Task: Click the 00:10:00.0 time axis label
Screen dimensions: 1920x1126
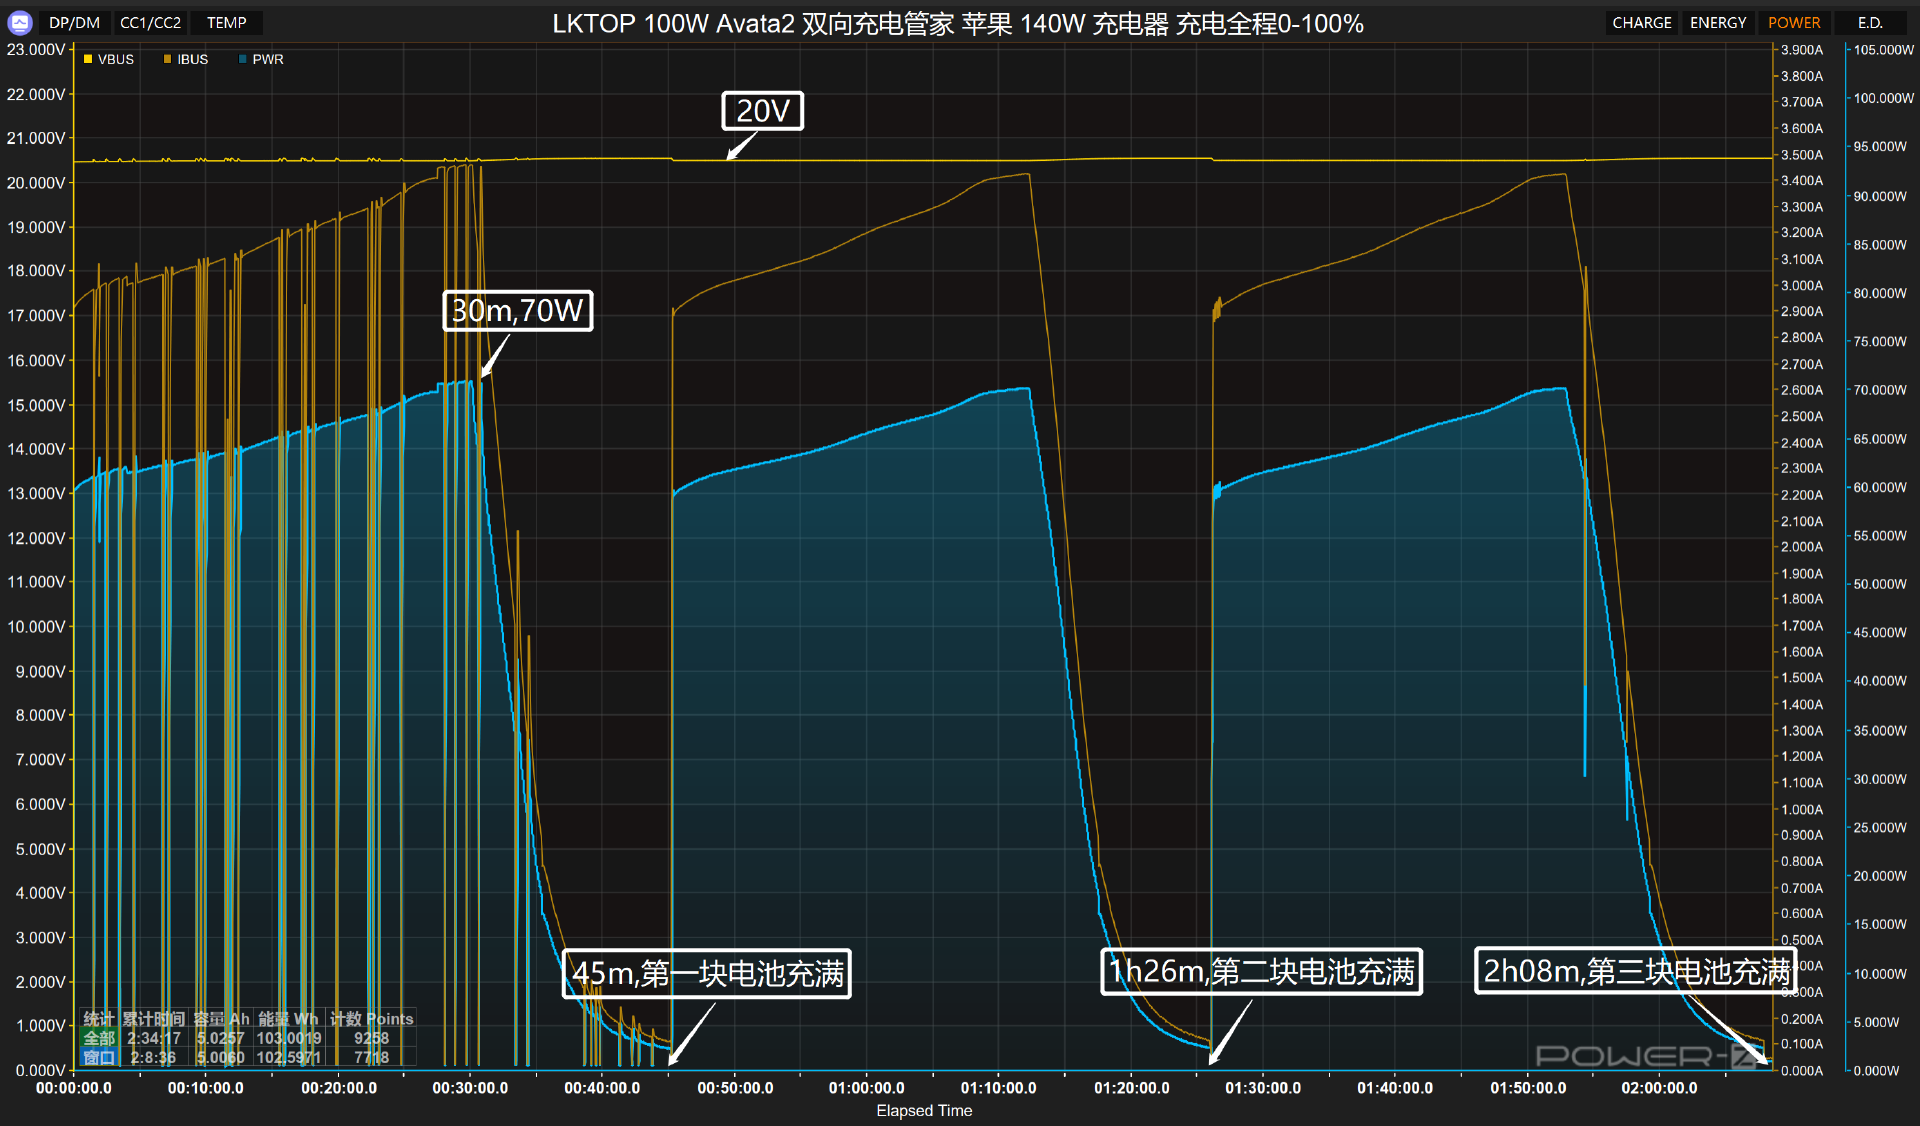Action: tap(206, 1088)
